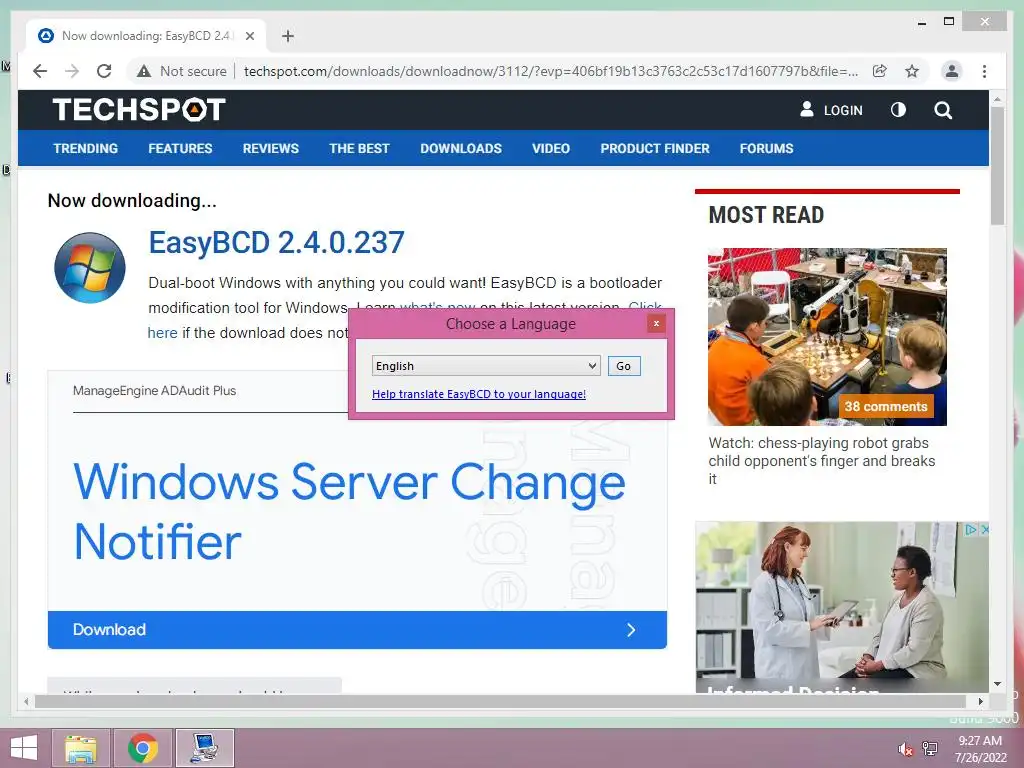This screenshot has width=1024, height=768.
Task: Click the horizontal scrollbar left arrow
Action: [25, 701]
